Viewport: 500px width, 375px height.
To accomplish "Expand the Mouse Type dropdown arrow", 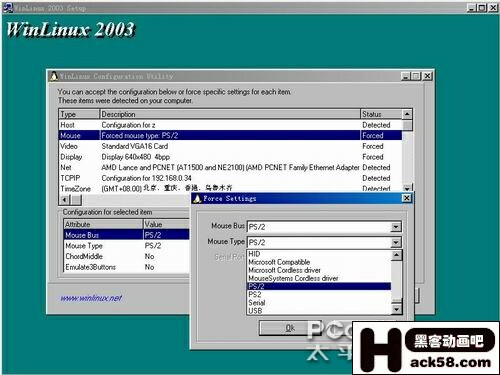I will click(396, 242).
